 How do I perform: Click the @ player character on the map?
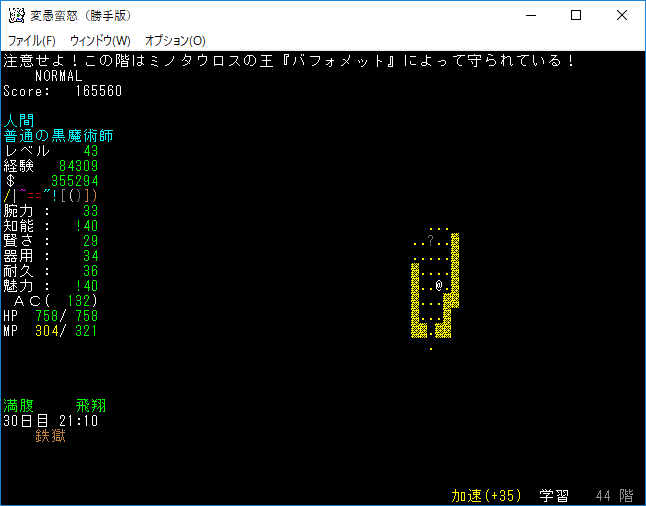(439, 286)
